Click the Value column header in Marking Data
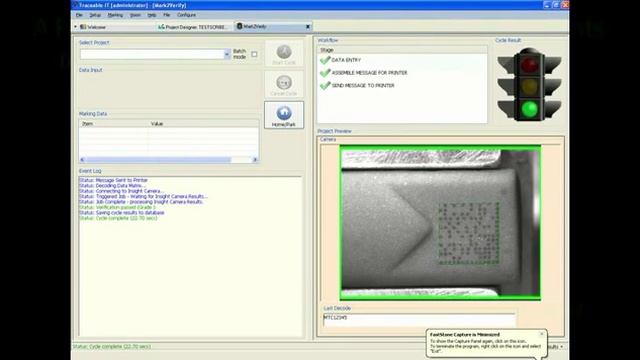 tap(204, 124)
